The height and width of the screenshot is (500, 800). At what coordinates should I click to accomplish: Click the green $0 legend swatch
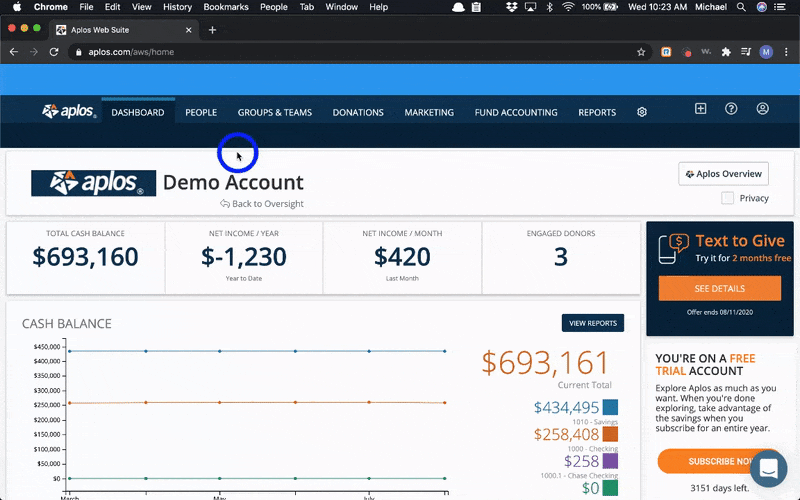pos(610,488)
